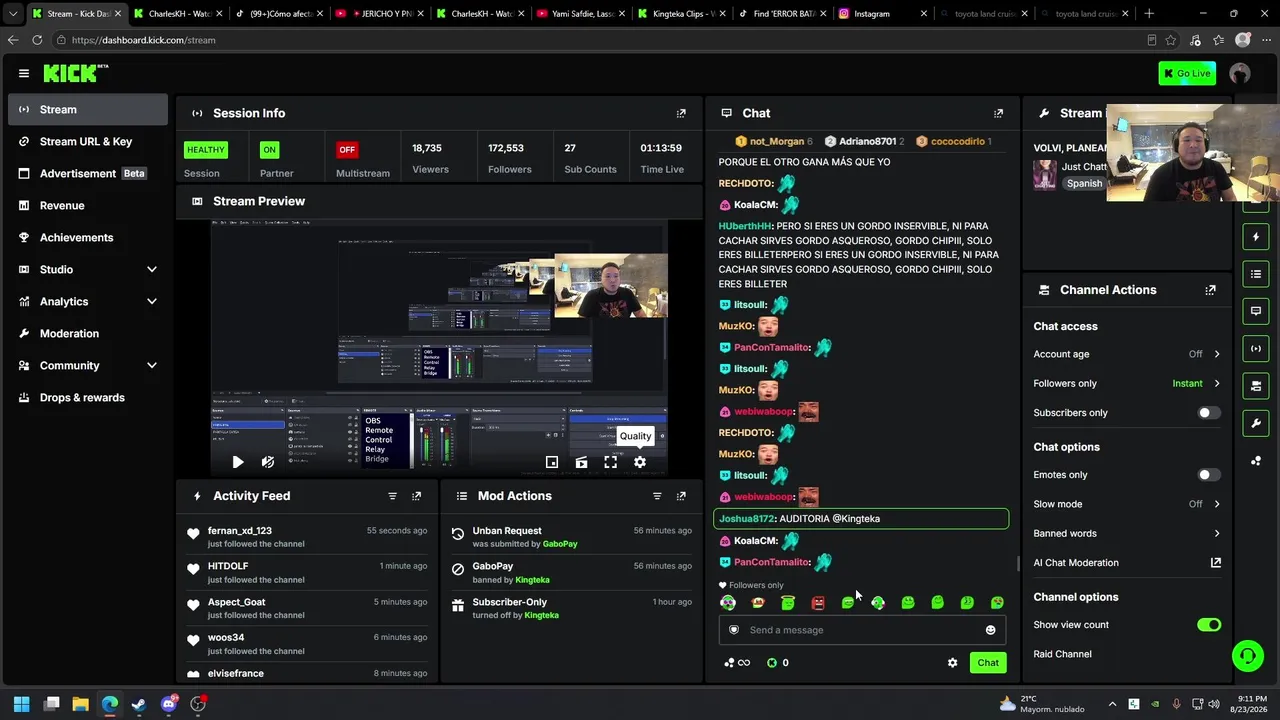Toggle Channel Actions widget icon
Viewport: 1280px width, 720px height.
coord(1256,385)
